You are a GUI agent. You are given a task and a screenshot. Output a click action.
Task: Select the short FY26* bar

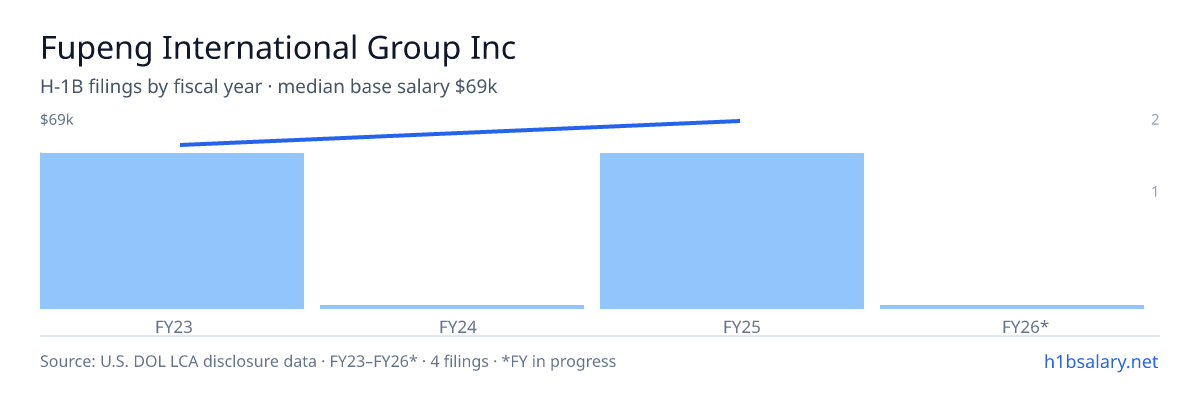(1012, 307)
